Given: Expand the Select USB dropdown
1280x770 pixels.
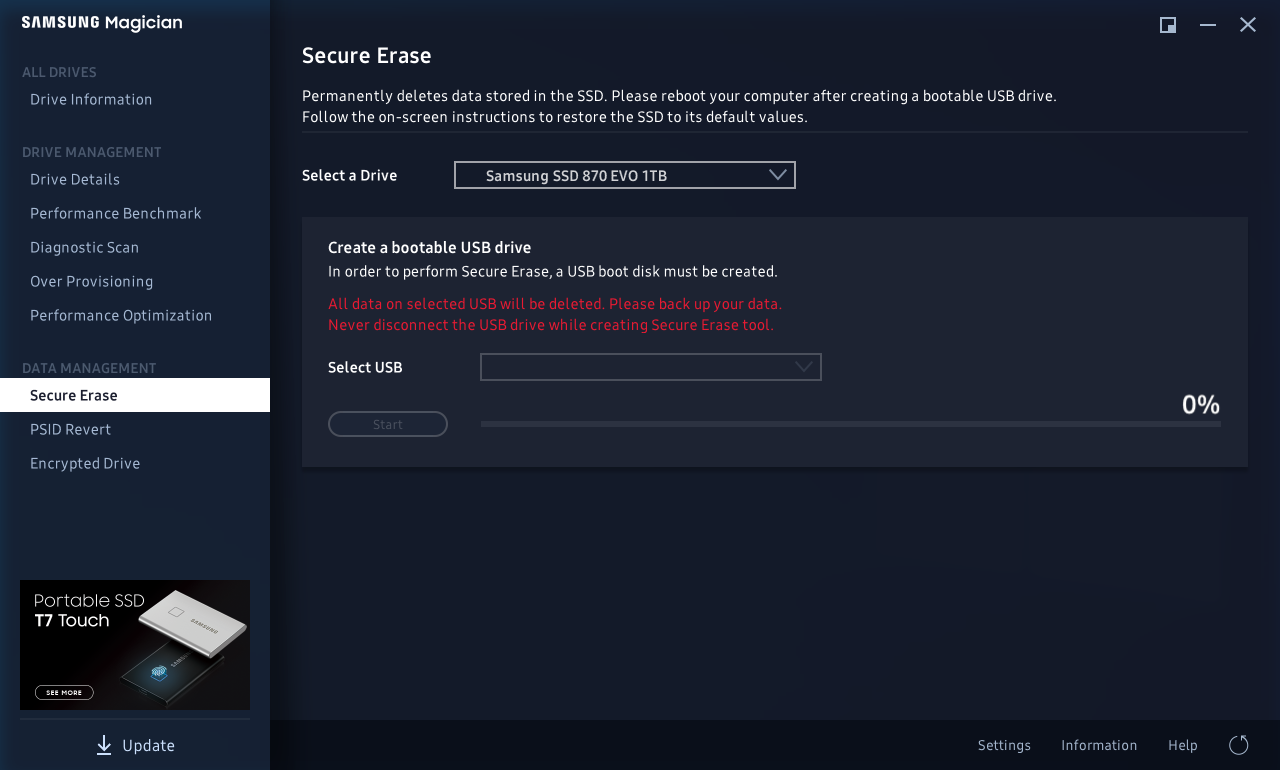Looking at the screenshot, I should click(x=651, y=367).
